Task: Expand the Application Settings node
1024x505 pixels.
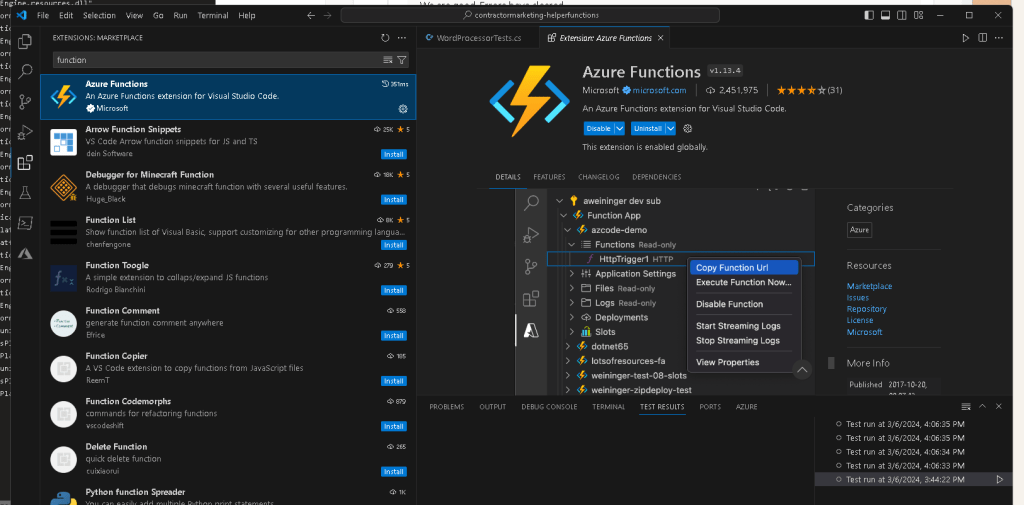Action: [572, 274]
